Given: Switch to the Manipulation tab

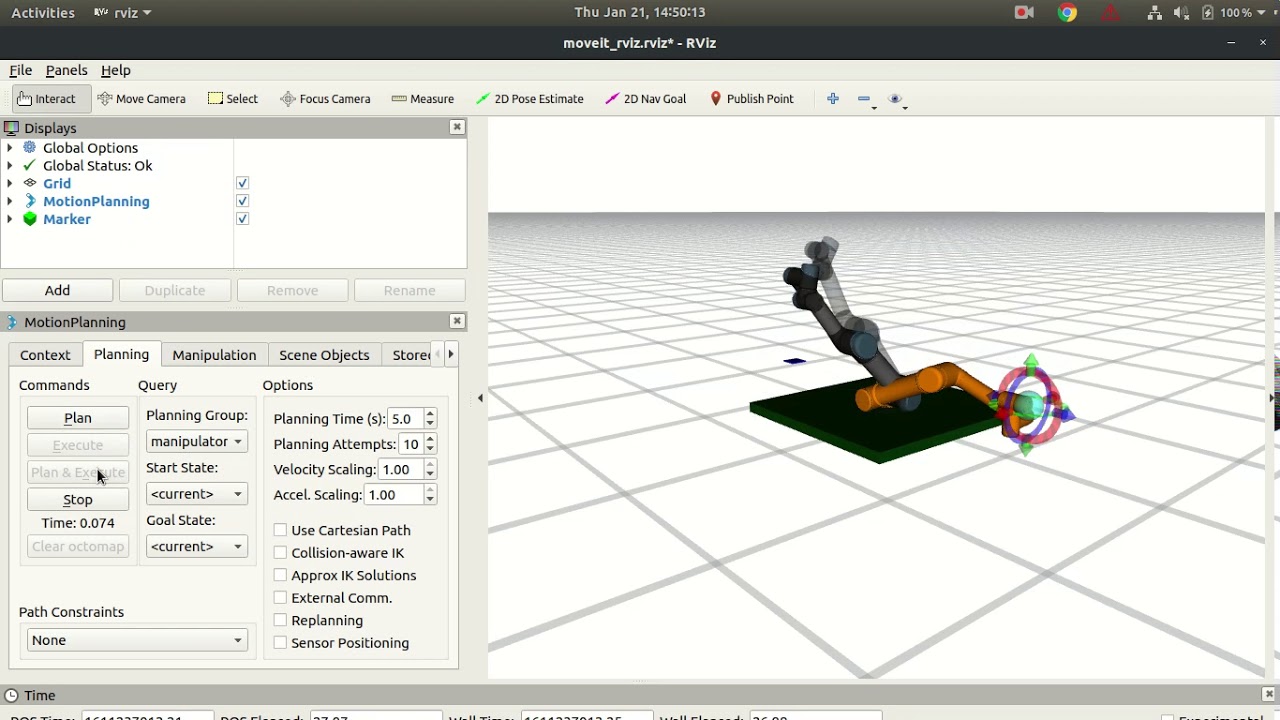Looking at the screenshot, I should tap(214, 355).
